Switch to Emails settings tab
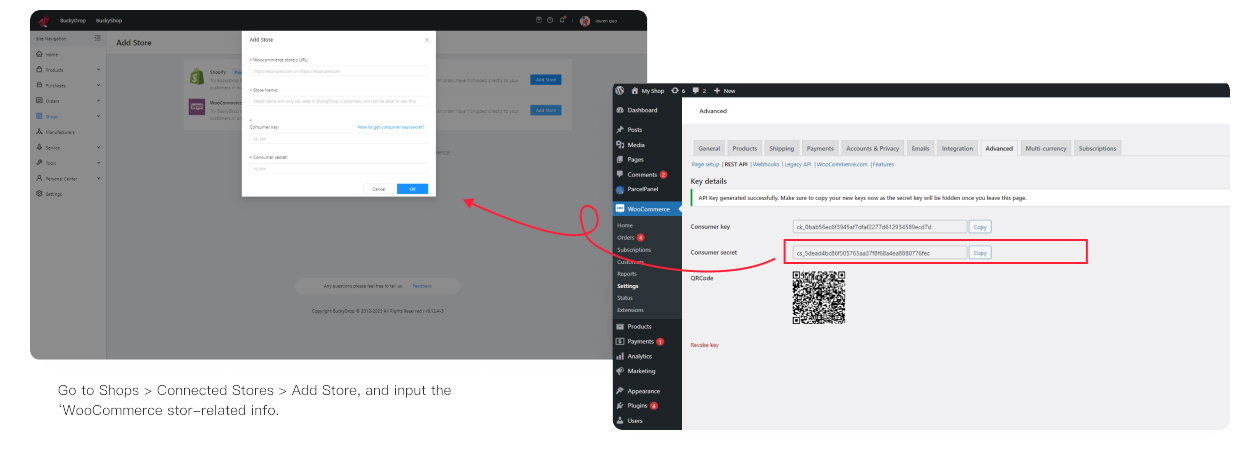This screenshot has width=1260, height=465. [x=921, y=148]
